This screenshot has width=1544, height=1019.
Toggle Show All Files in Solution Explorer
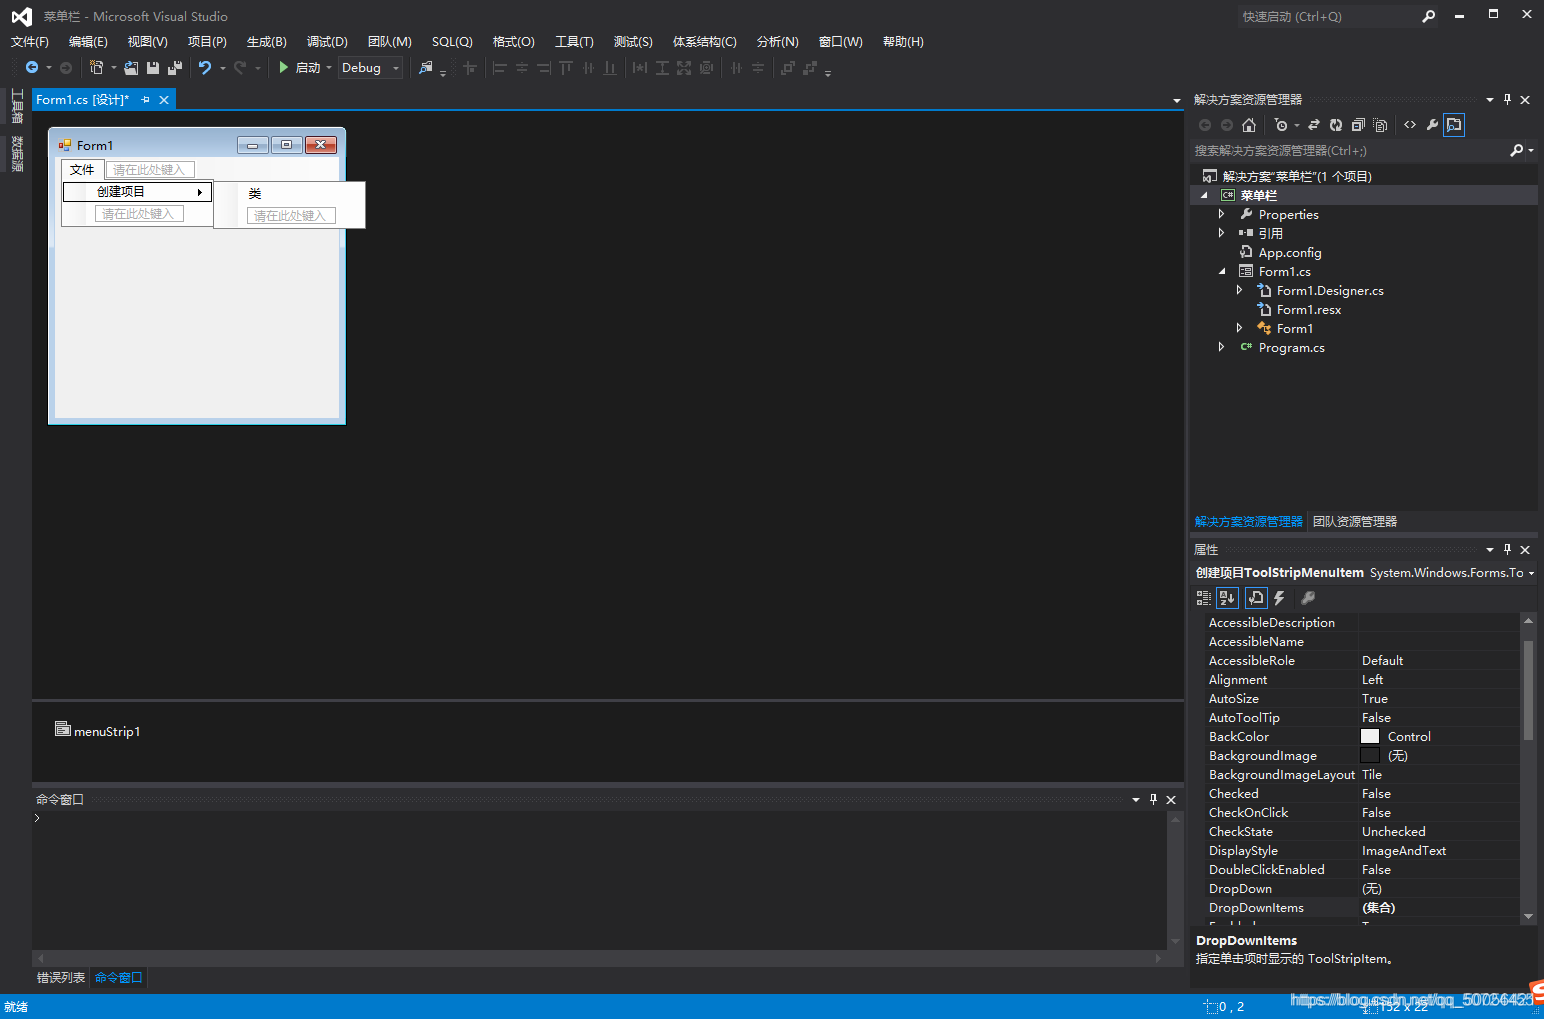(x=1380, y=125)
